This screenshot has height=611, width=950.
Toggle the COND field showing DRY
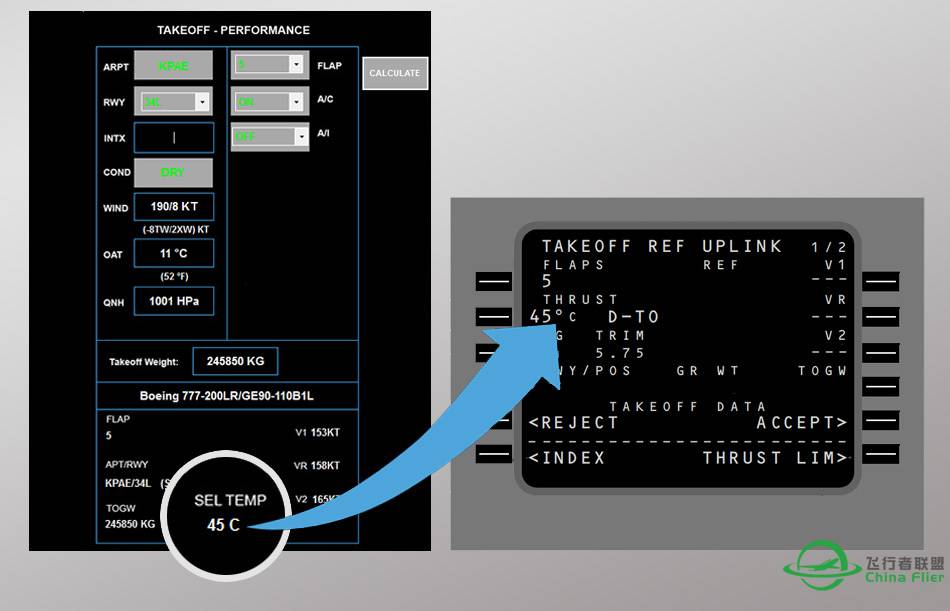click(172, 172)
